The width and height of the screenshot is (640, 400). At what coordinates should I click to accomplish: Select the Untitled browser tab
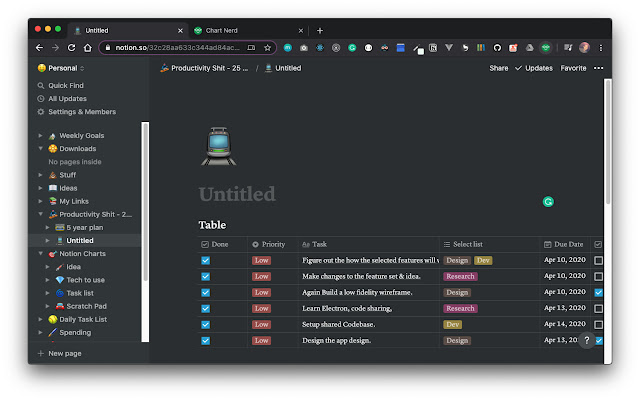tap(127, 31)
